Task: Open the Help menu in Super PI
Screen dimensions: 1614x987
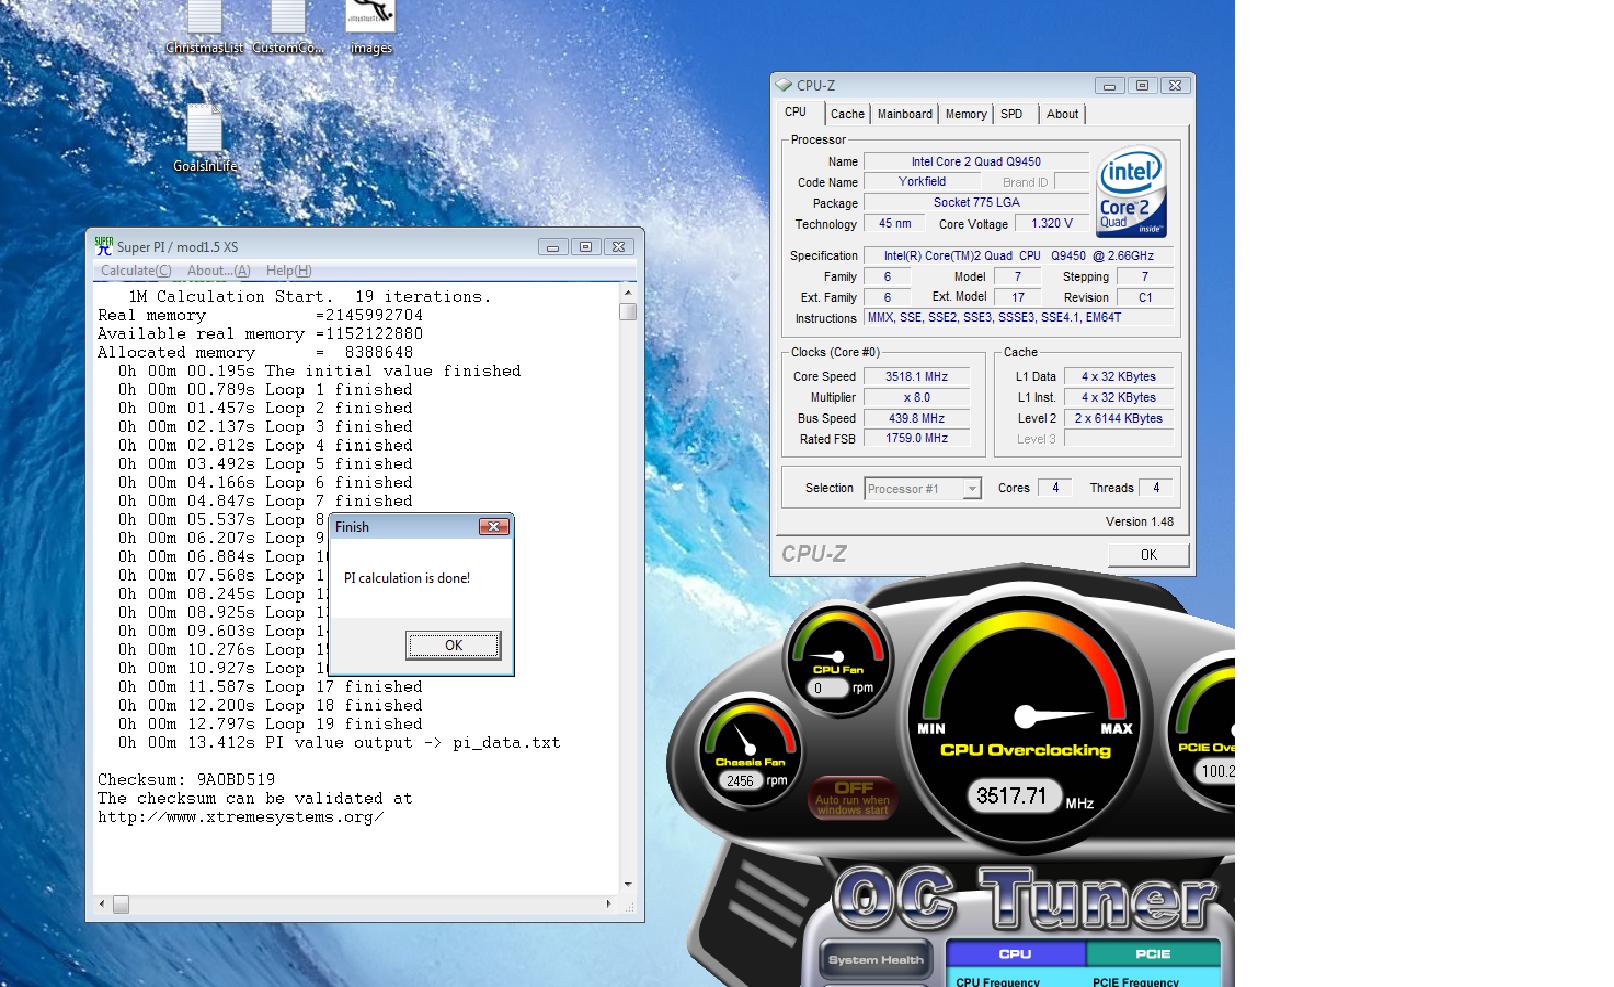Action: coord(288,270)
